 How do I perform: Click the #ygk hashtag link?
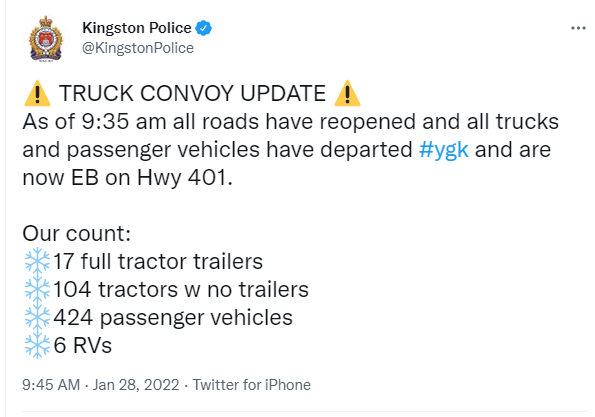[444, 149]
